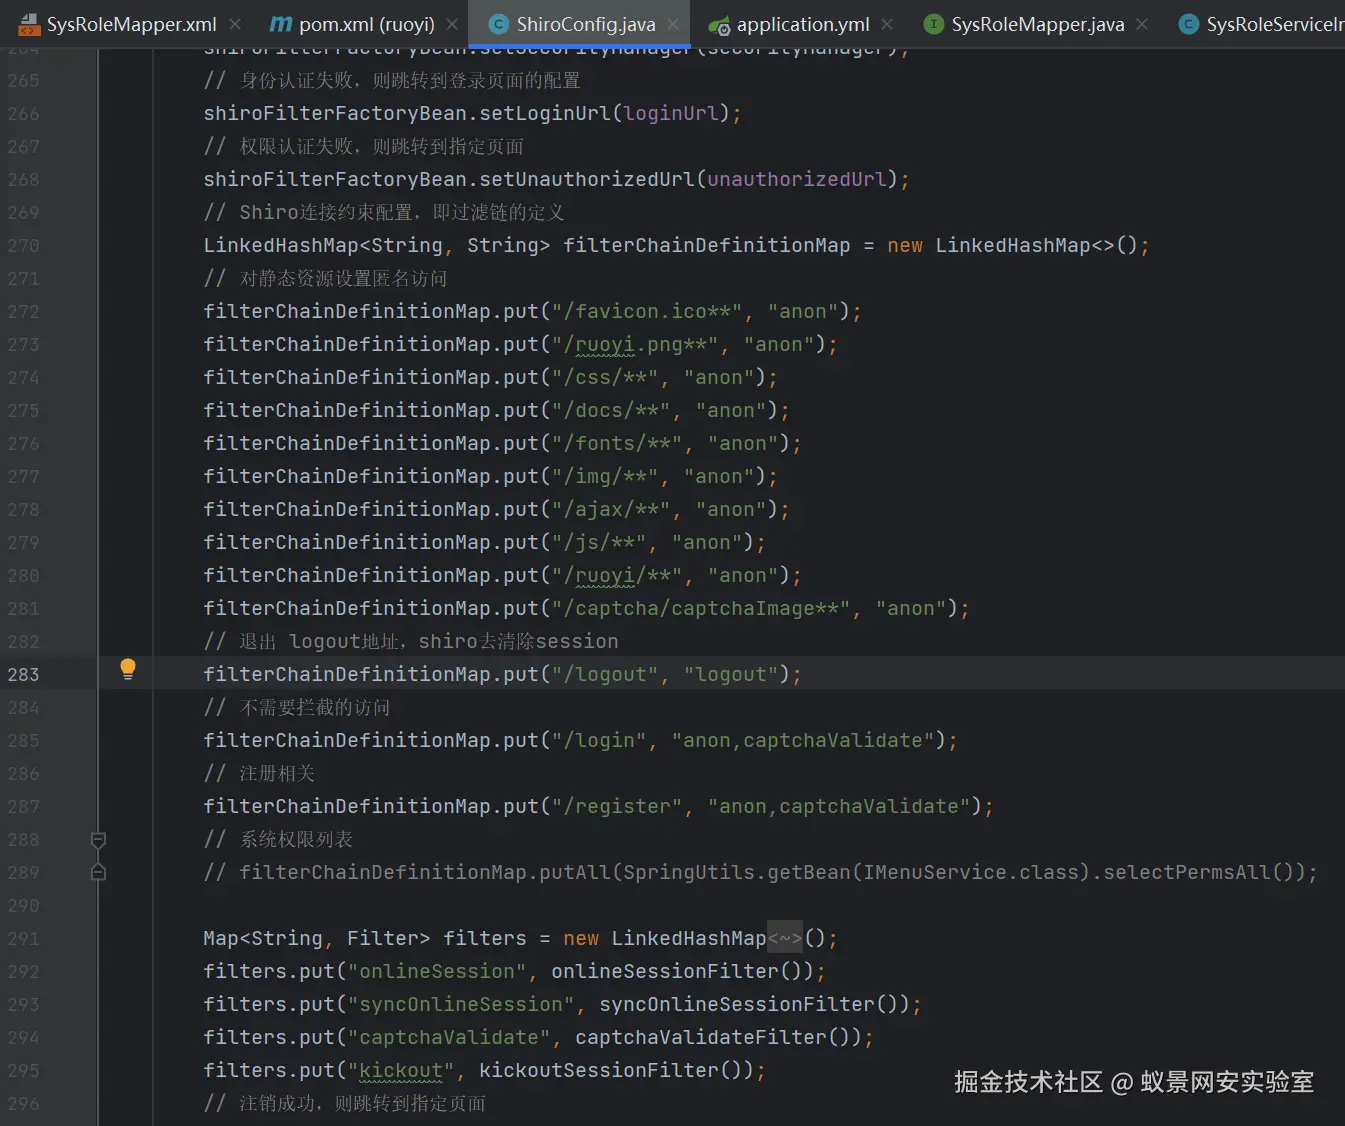Close the pom.xml (ruoyi) tab
Viewport: 1345px width, 1126px height.
click(x=452, y=24)
